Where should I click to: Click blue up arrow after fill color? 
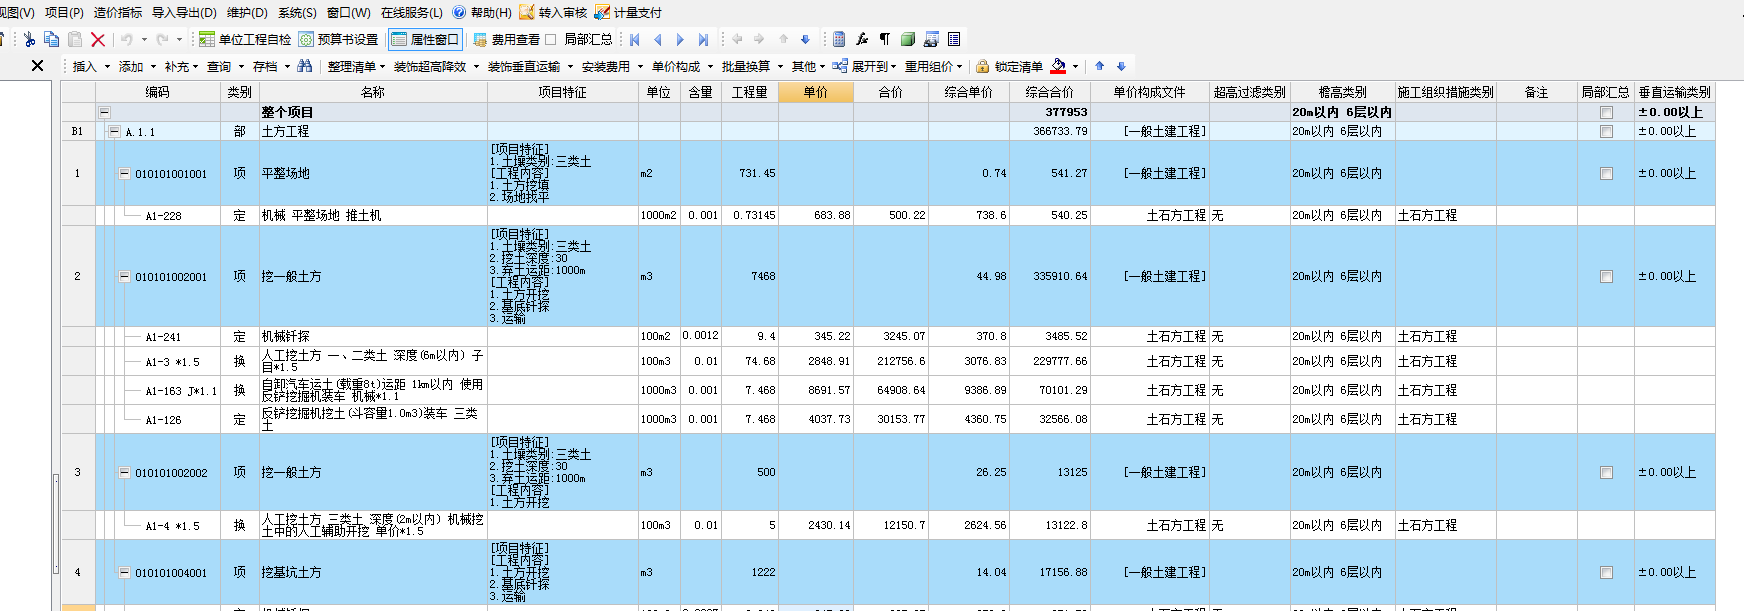pos(1099,66)
